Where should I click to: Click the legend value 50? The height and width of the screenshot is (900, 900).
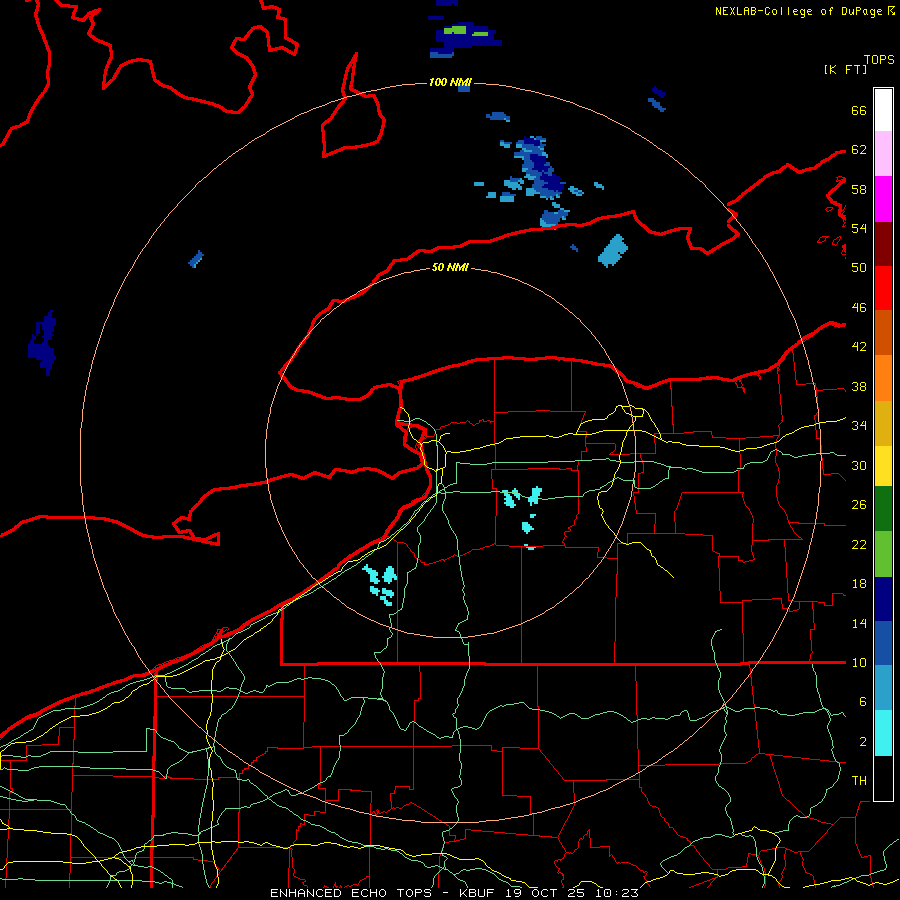pos(859,268)
